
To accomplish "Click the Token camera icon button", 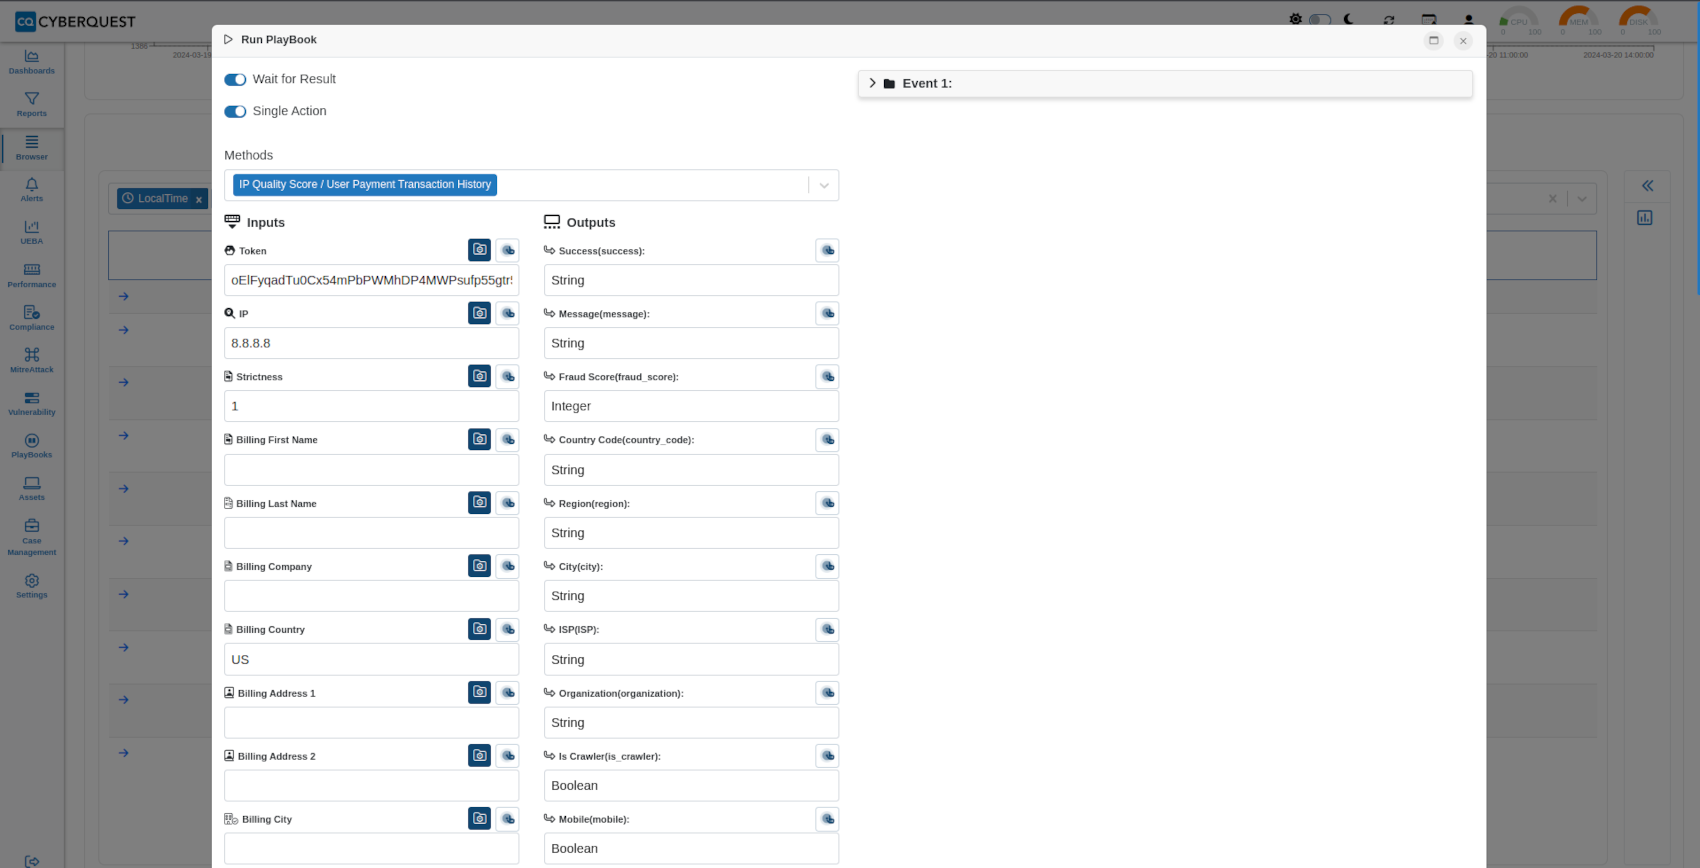I will (480, 250).
